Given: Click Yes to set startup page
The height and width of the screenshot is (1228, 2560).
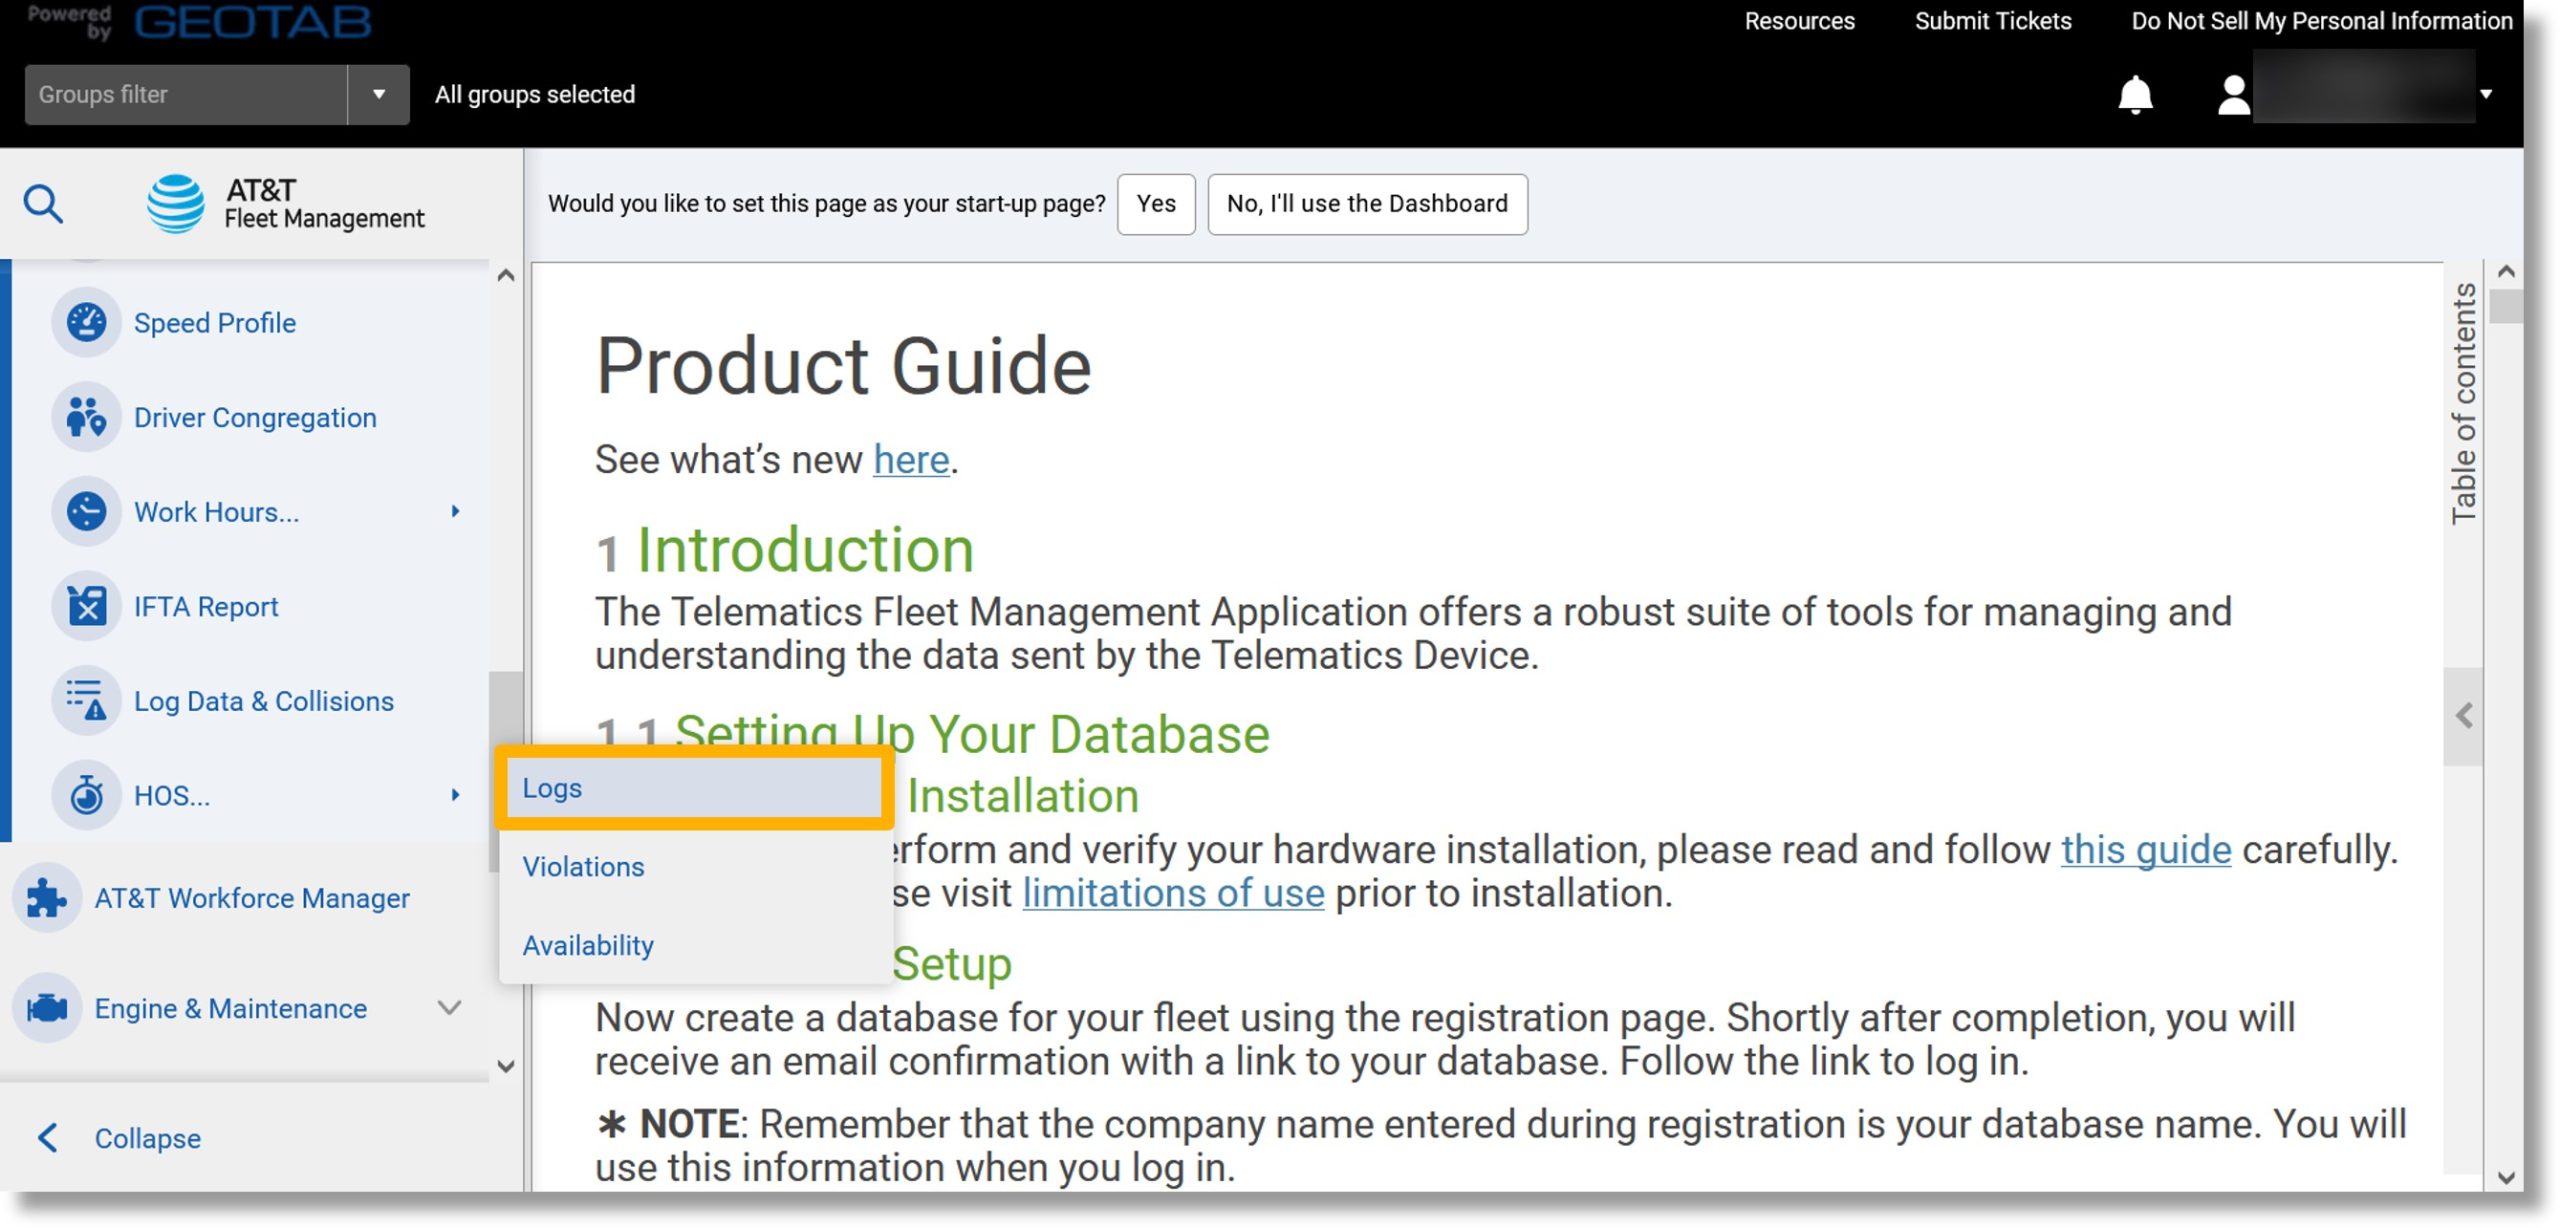Looking at the screenshot, I should (1156, 202).
